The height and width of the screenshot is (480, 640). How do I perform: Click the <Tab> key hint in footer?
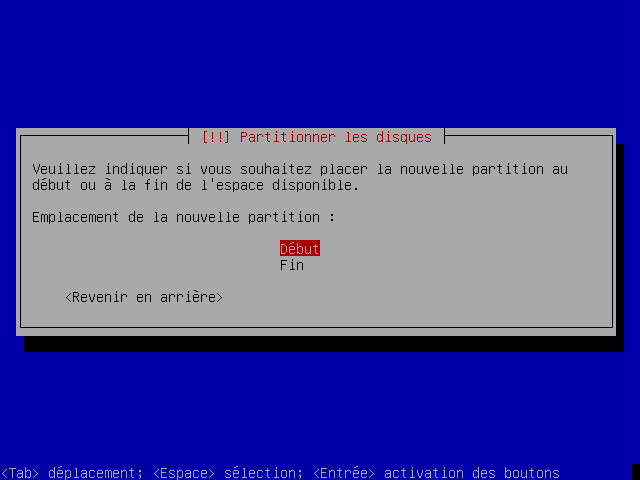[x=20, y=473]
